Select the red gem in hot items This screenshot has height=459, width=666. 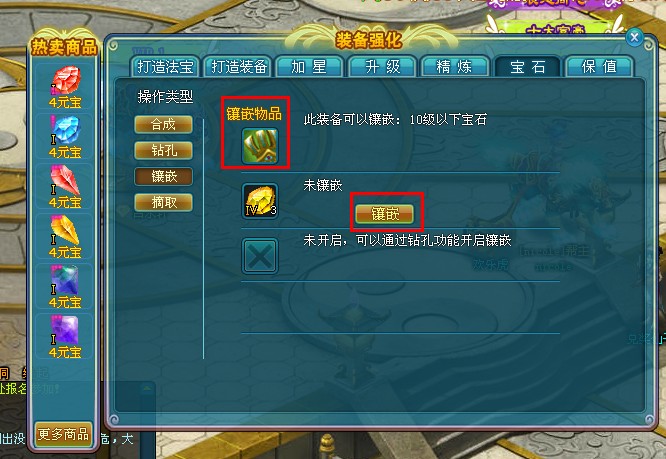(x=65, y=81)
